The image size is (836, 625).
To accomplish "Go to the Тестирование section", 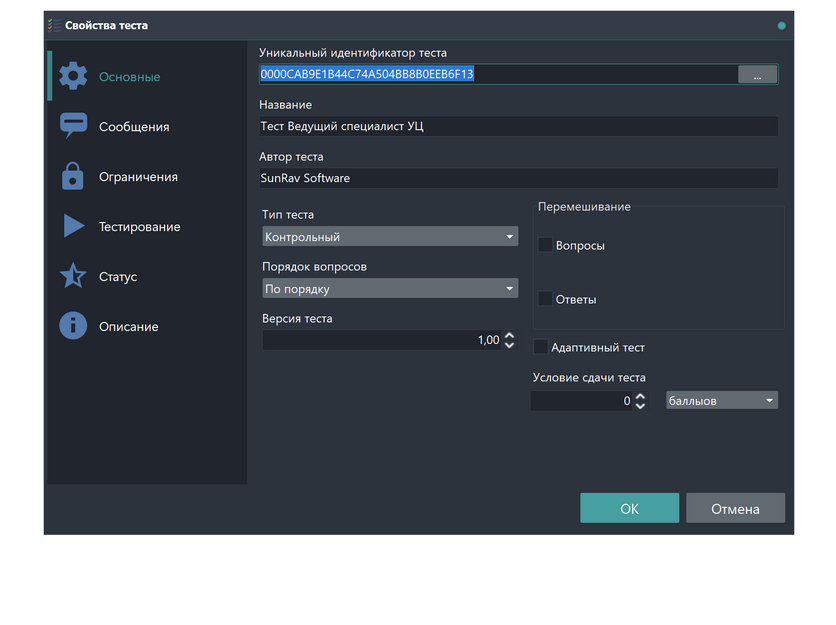I will (147, 227).
